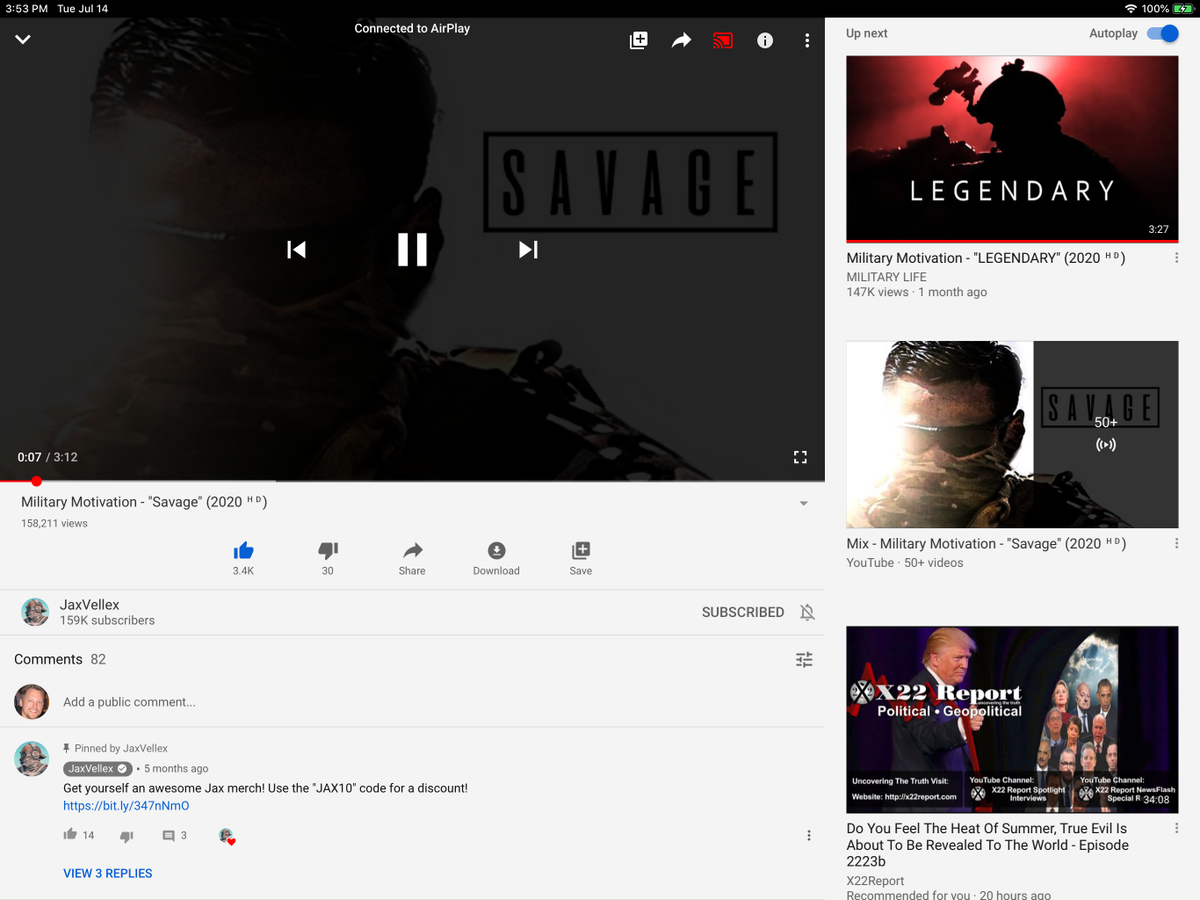The height and width of the screenshot is (900, 1200).
Task: Click the video title Military Motivation Savage
Action: coord(144,502)
